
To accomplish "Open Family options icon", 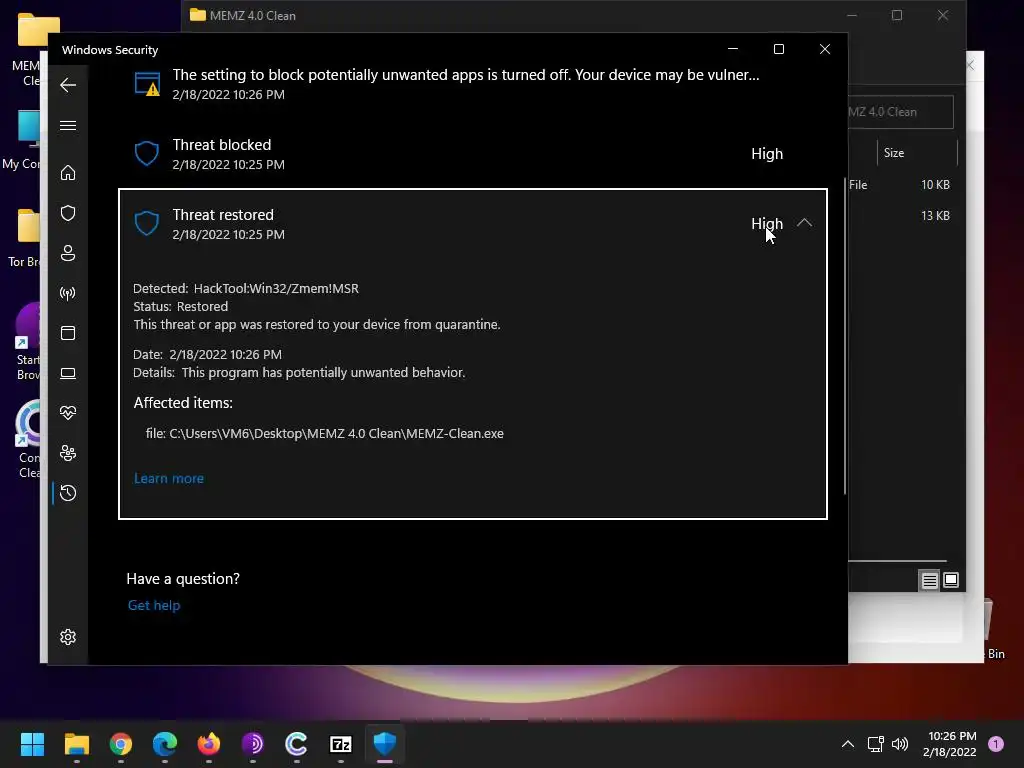I will (x=68, y=453).
